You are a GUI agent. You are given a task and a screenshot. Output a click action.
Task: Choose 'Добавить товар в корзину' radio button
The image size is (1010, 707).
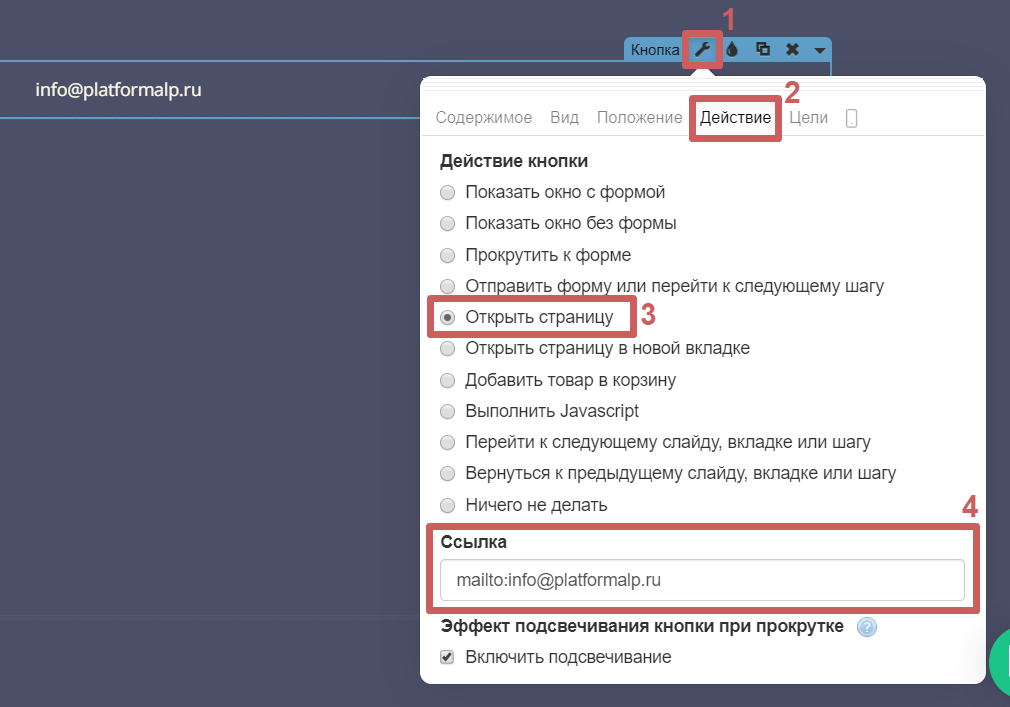tap(448, 380)
